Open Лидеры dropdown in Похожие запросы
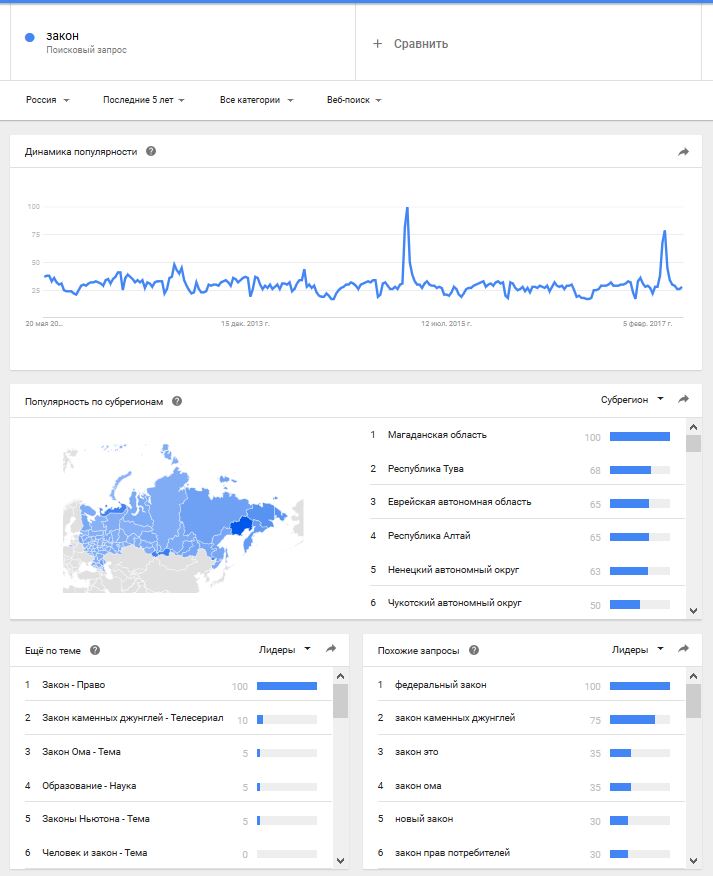The image size is (713, 876). coord(637,649)
